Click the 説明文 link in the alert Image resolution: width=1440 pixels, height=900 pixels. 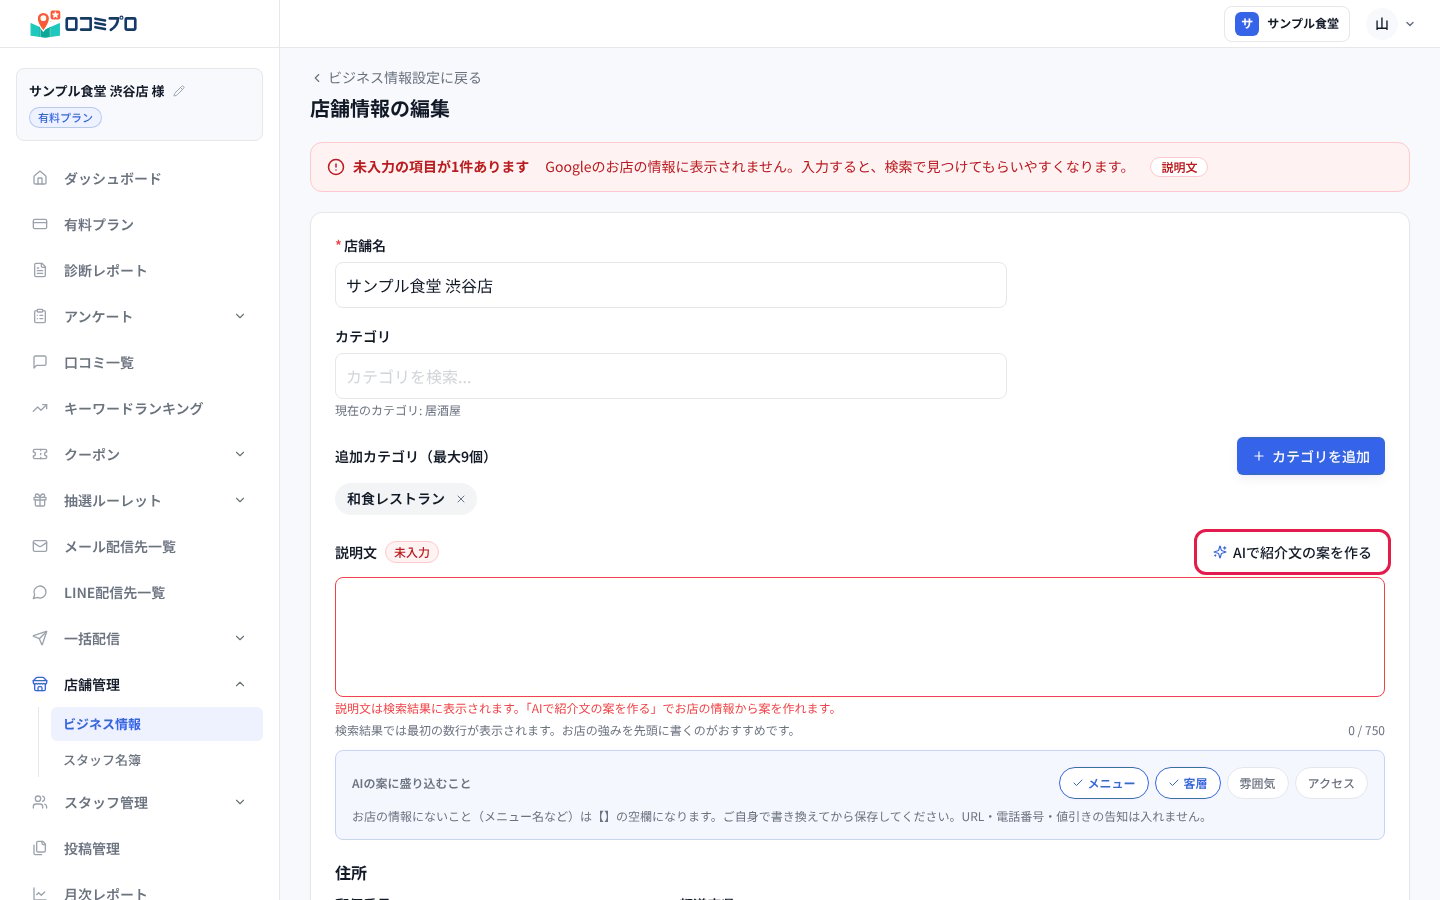tap(1179, 167)
